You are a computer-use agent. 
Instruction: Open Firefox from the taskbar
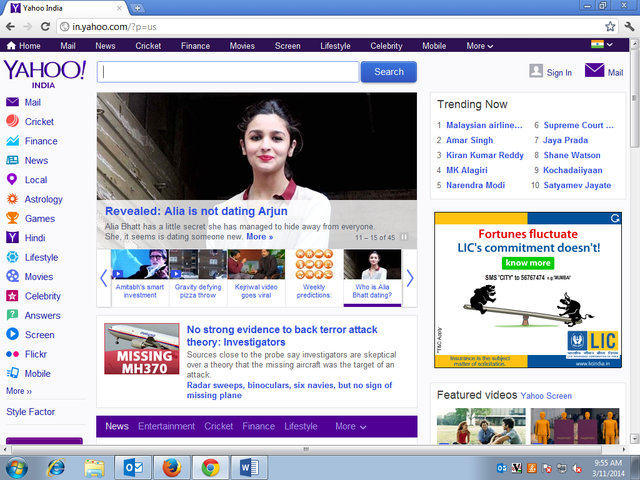click(172, 467)
